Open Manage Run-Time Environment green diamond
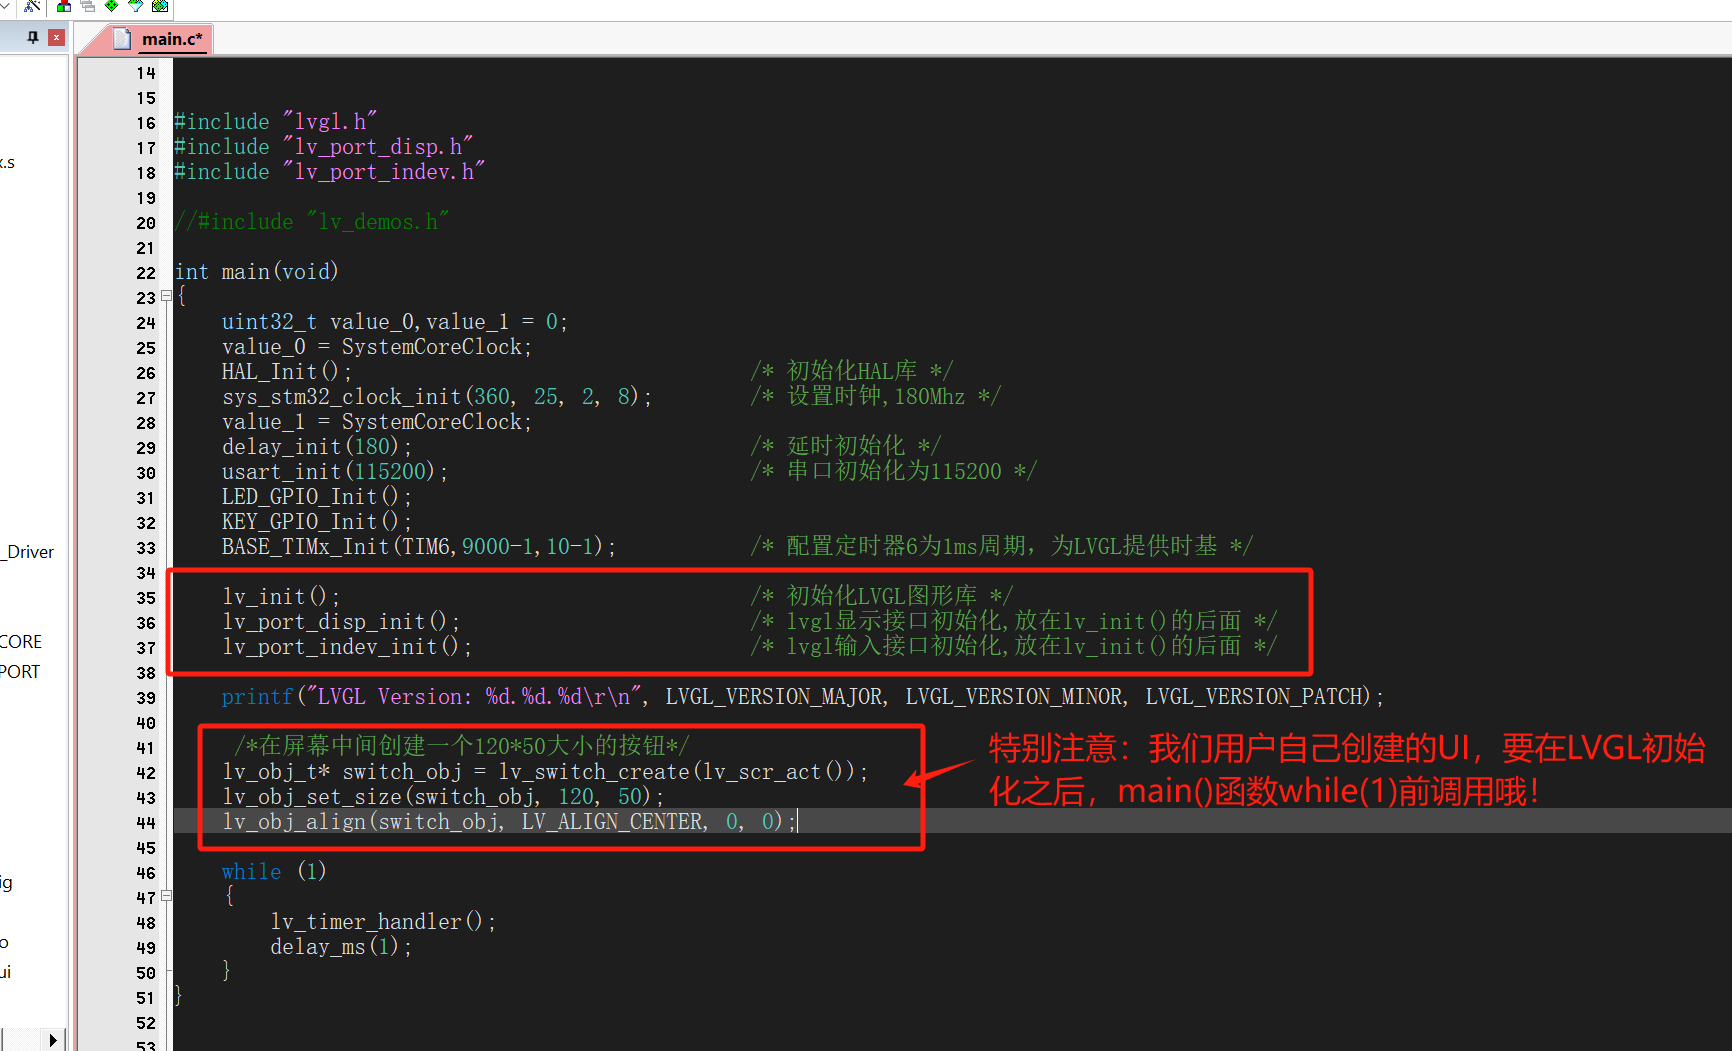The image size is (1732, 1051). coord(112,6)
